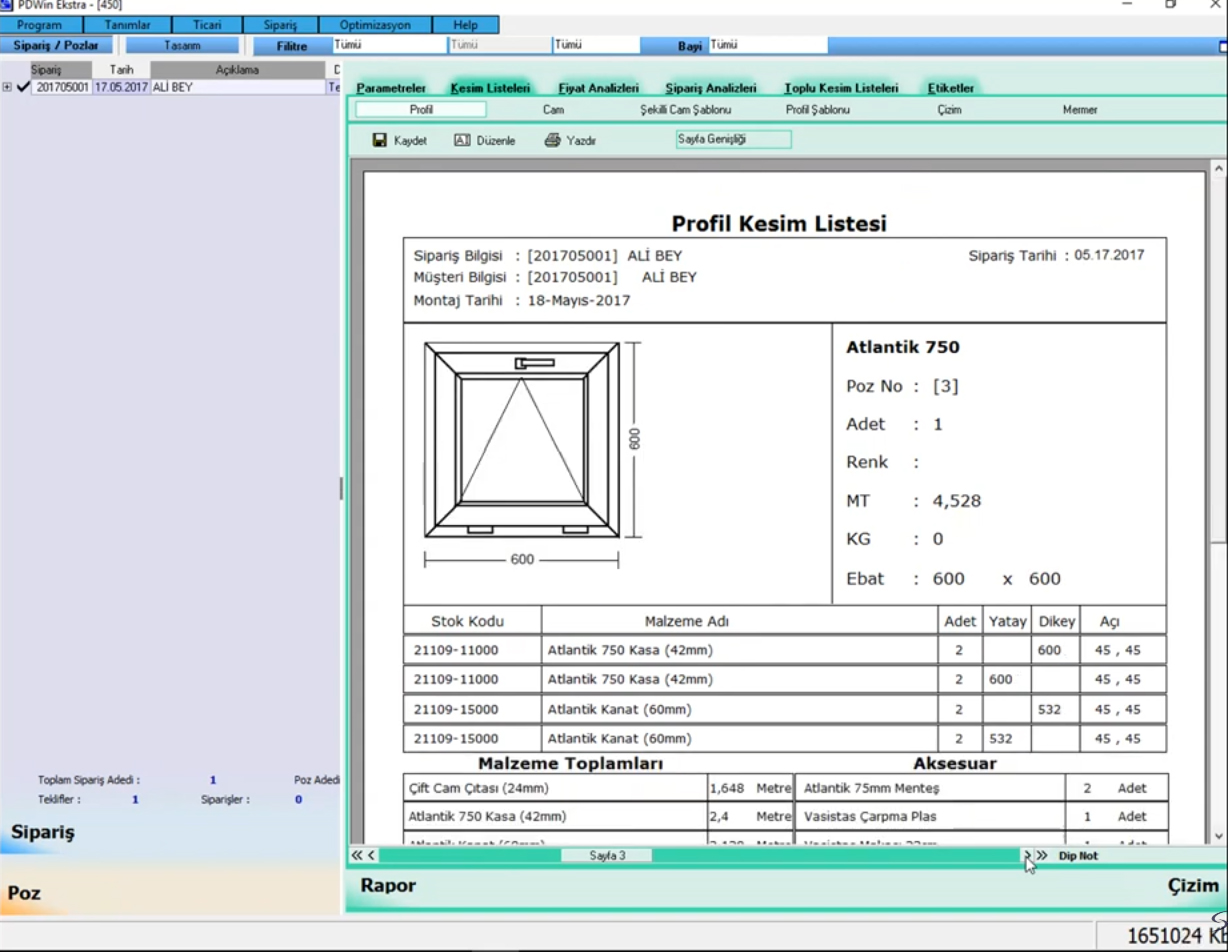
Task: Click the Kaydet save disk icon
Action: coord(380,141)
